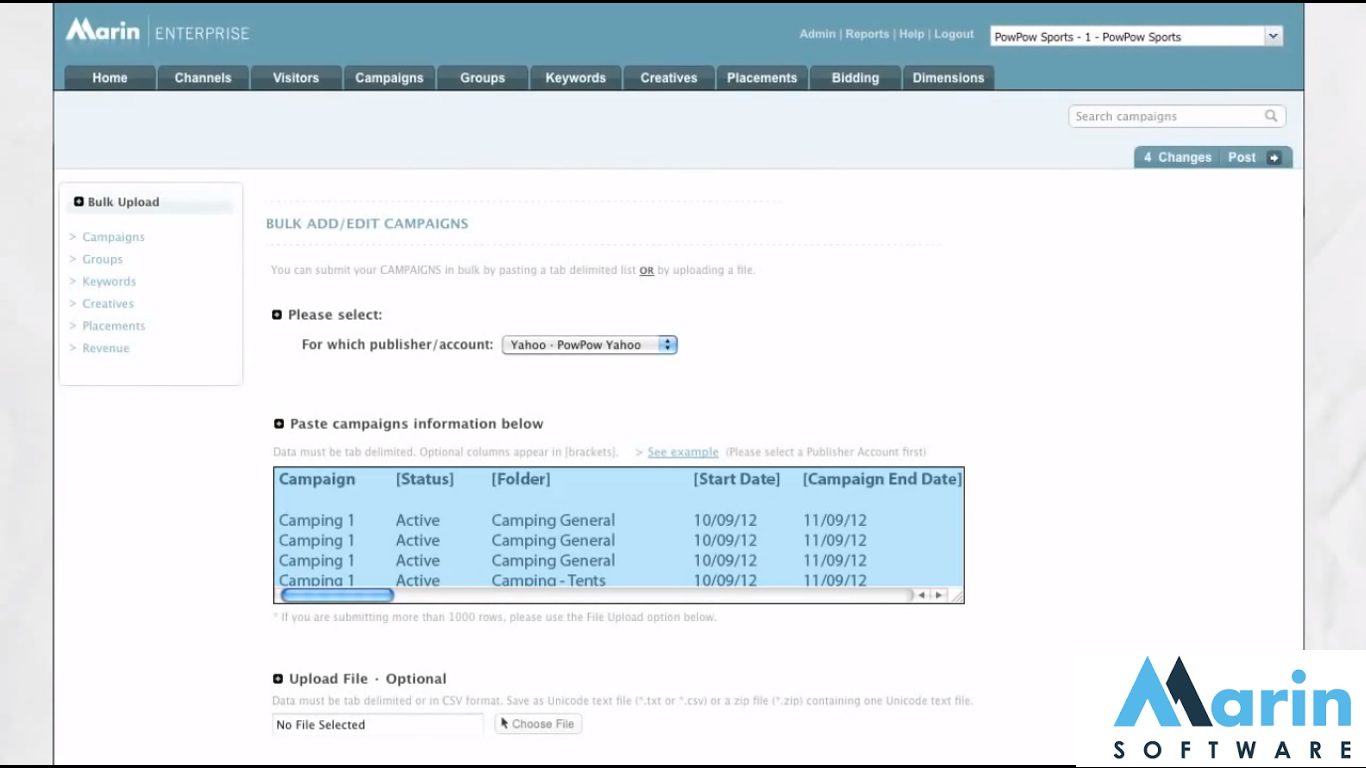Click the square icon beside Please select
Viewport: 1366px width, 768px height.
coord(277,314)
